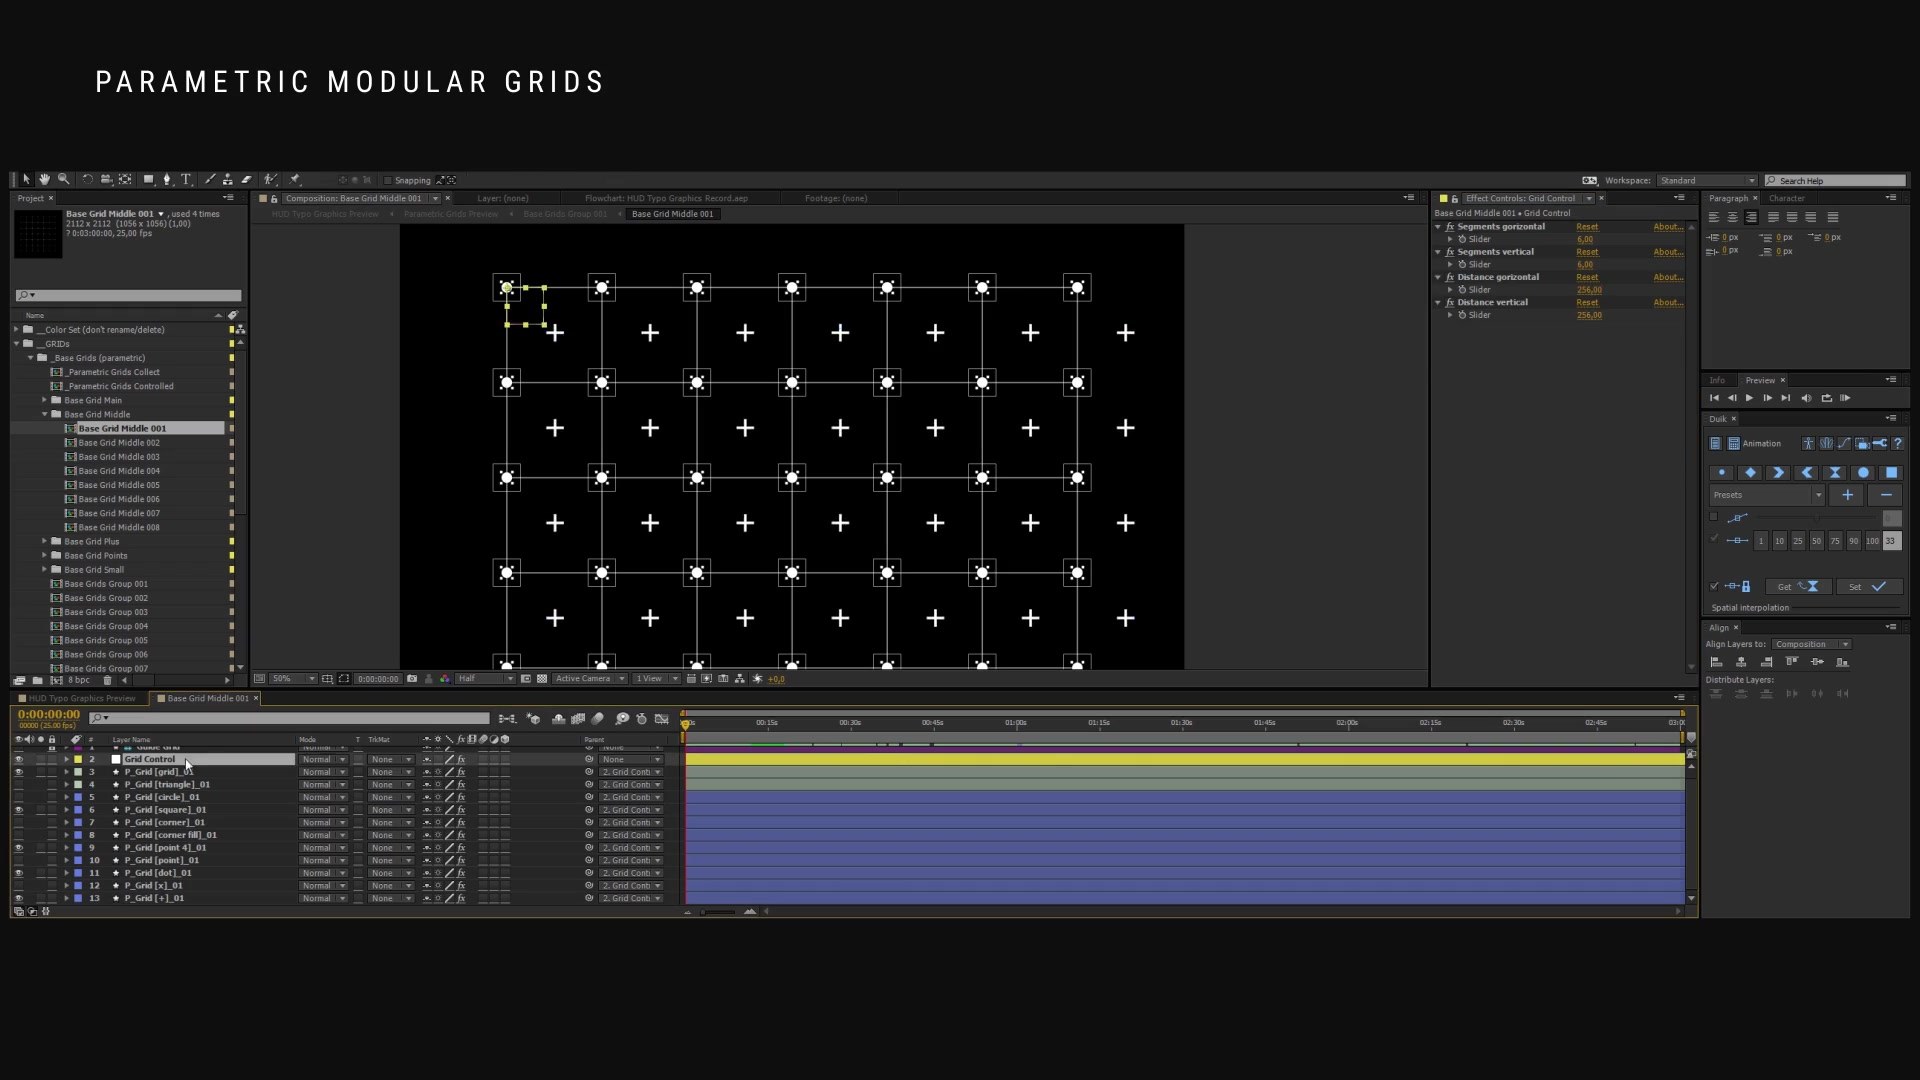Show the P_Grid [x]_01 layer
The image size is (1920, 1080).
[18, 886]
